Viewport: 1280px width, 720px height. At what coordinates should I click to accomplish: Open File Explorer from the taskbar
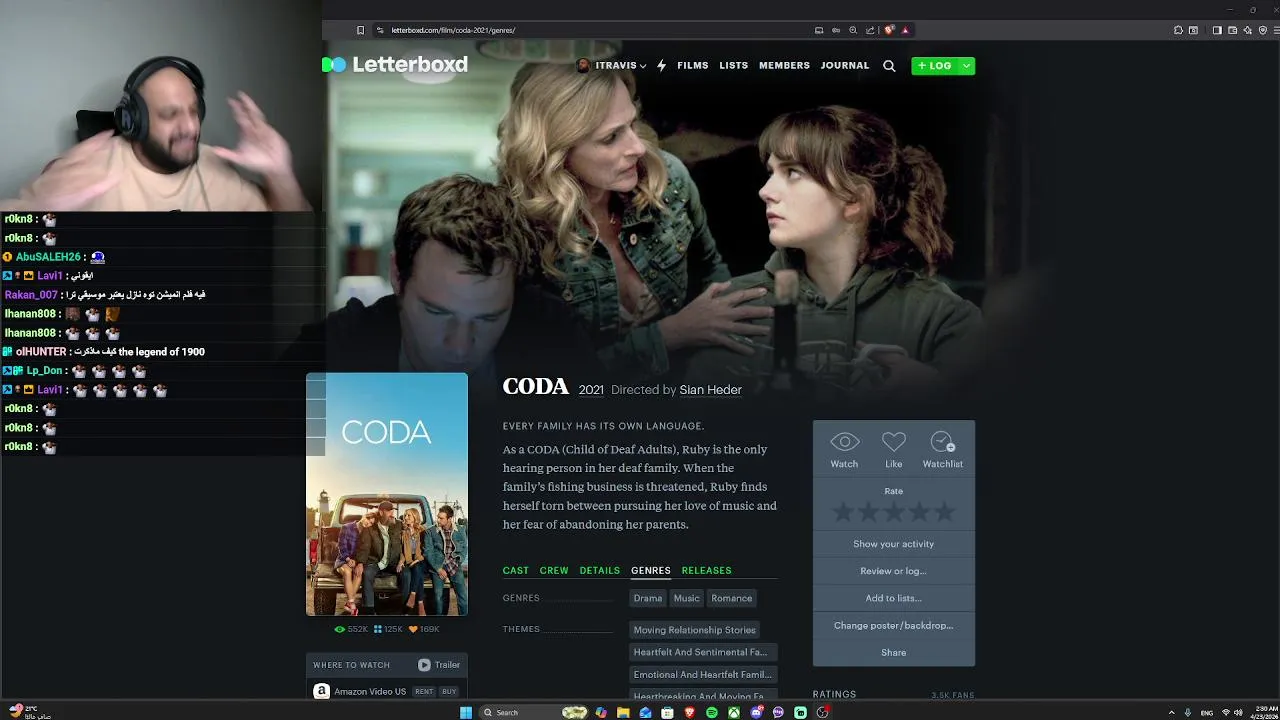[x=623, y=712]
